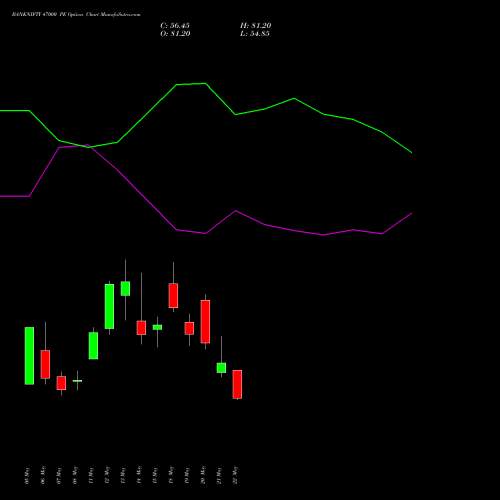Click the green candlestick for 05 May
The image size is (500, 500).
(x=29, y=356)
